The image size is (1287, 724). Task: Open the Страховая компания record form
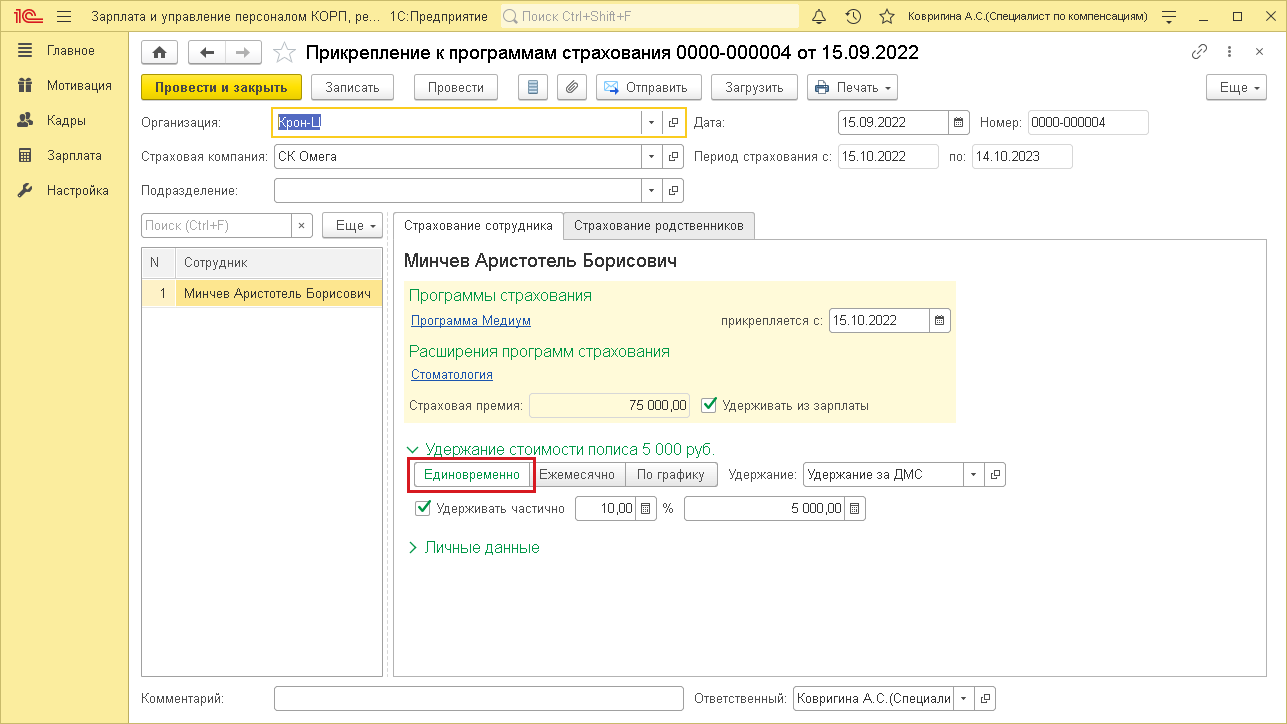674,157
